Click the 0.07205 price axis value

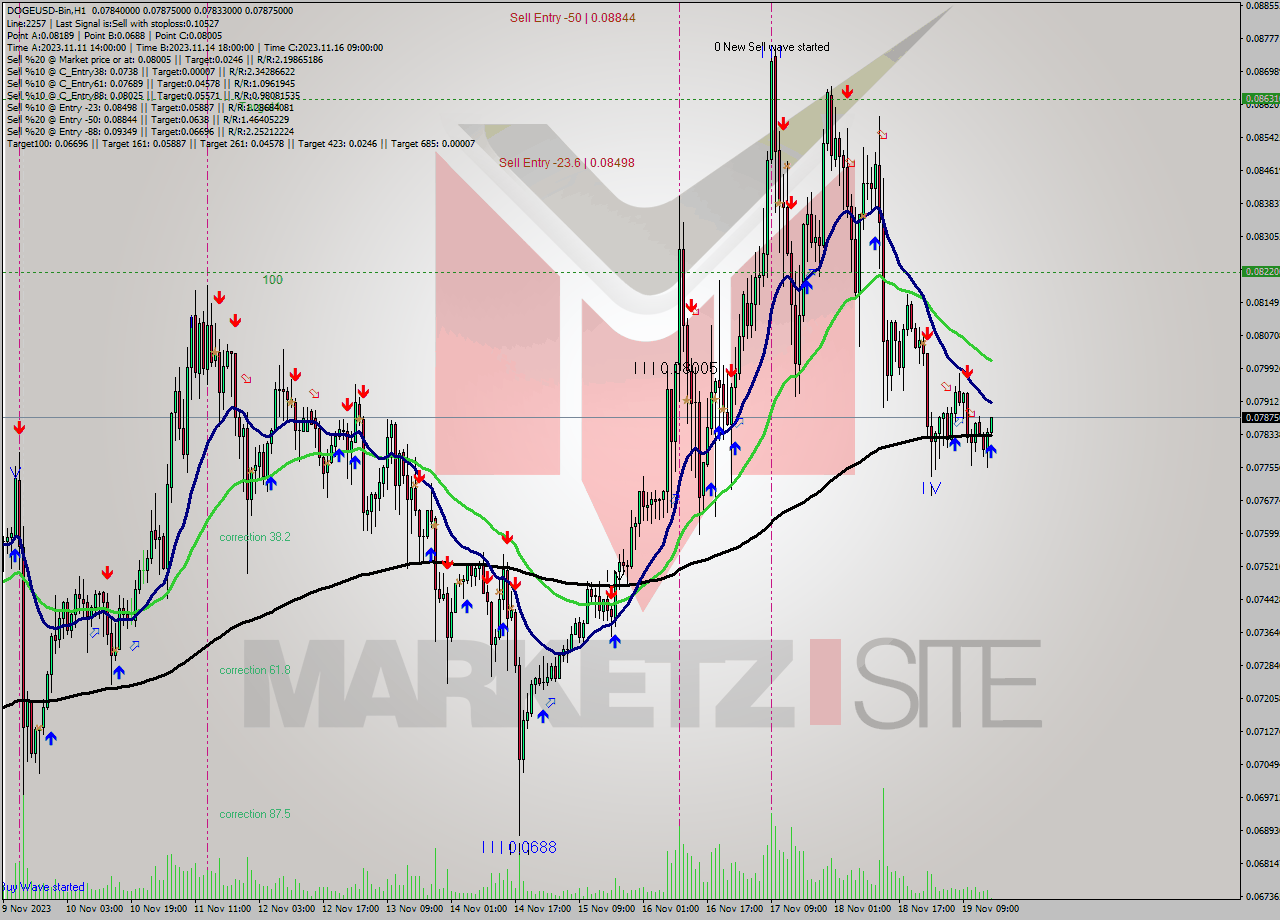click(1261, 698)
